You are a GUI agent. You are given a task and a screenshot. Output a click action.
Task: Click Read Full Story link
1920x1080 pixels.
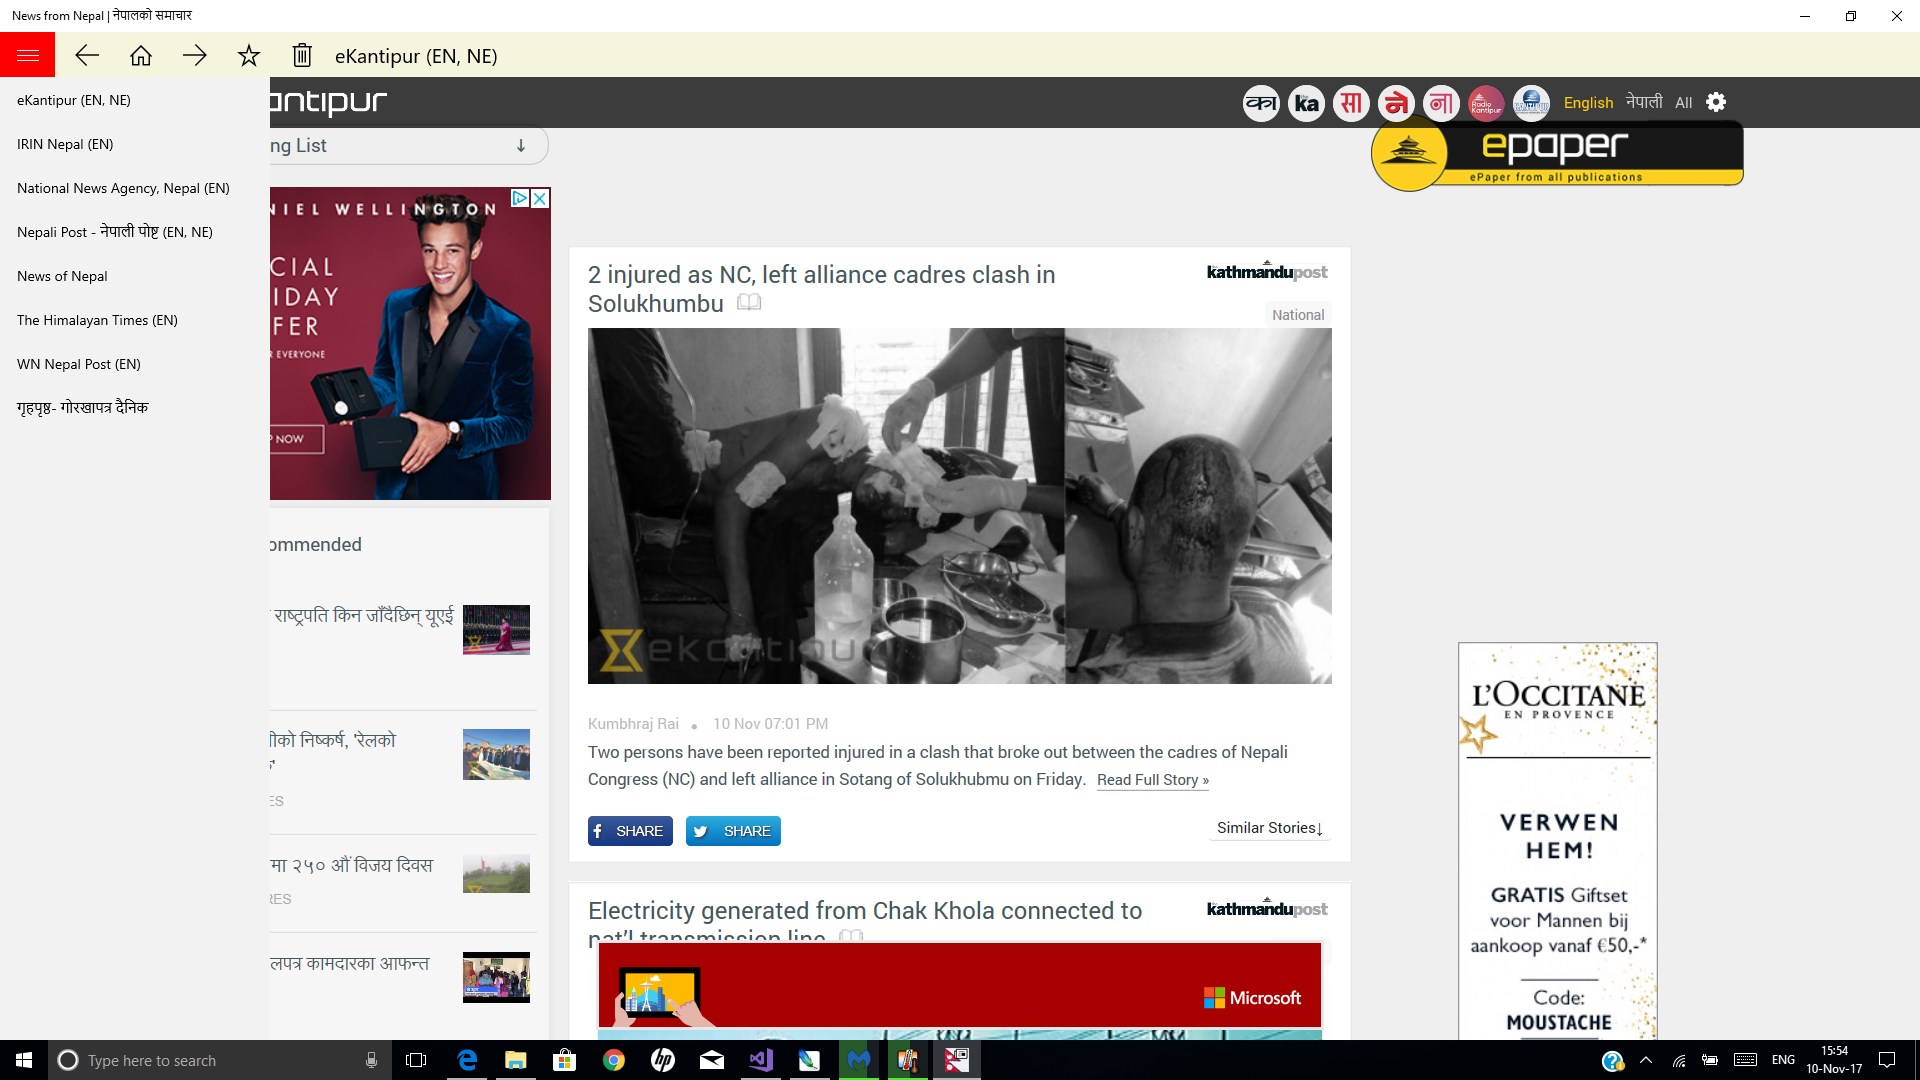(x=1152, y=780)
